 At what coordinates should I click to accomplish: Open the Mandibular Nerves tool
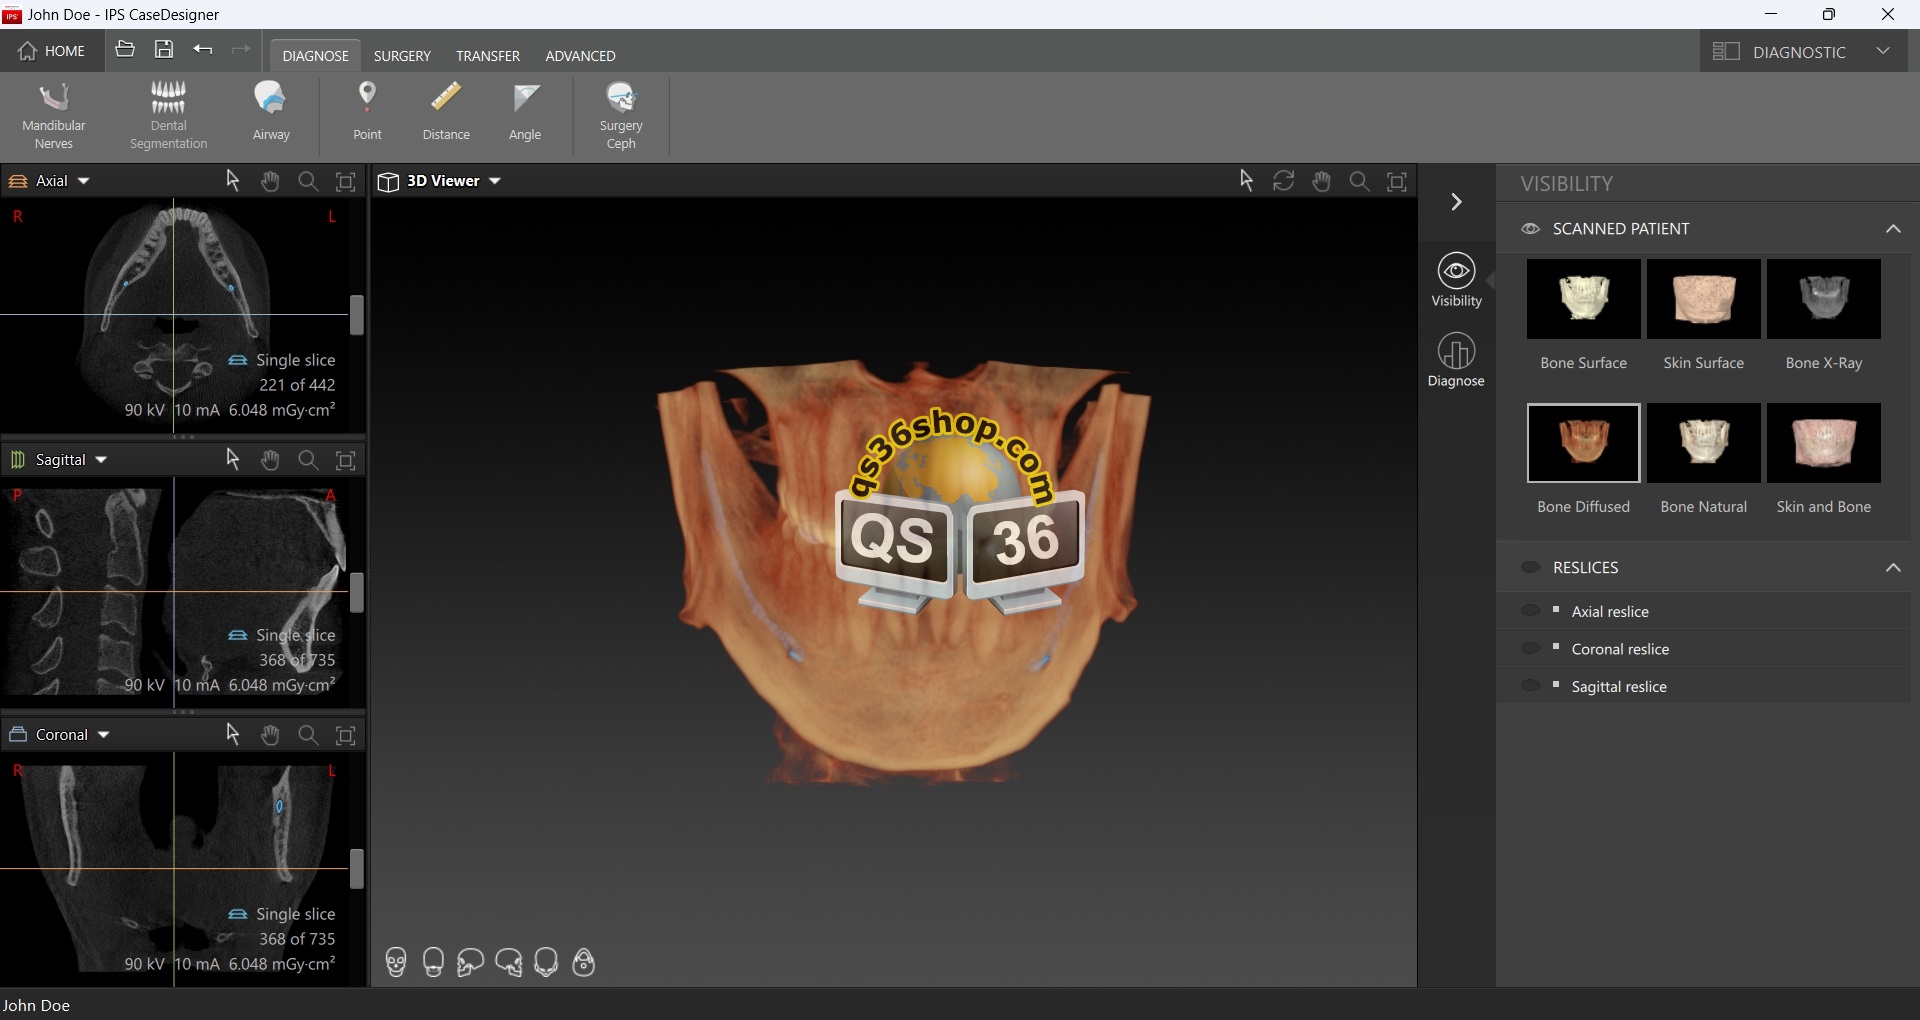click(x=54, y=115)
